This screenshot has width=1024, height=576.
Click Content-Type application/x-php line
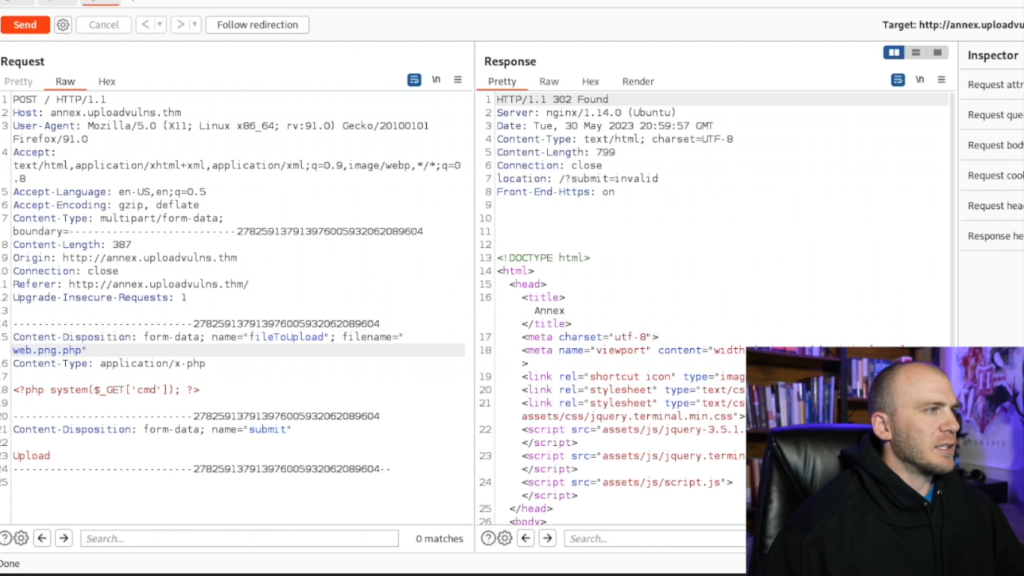[x=109, y=363]
